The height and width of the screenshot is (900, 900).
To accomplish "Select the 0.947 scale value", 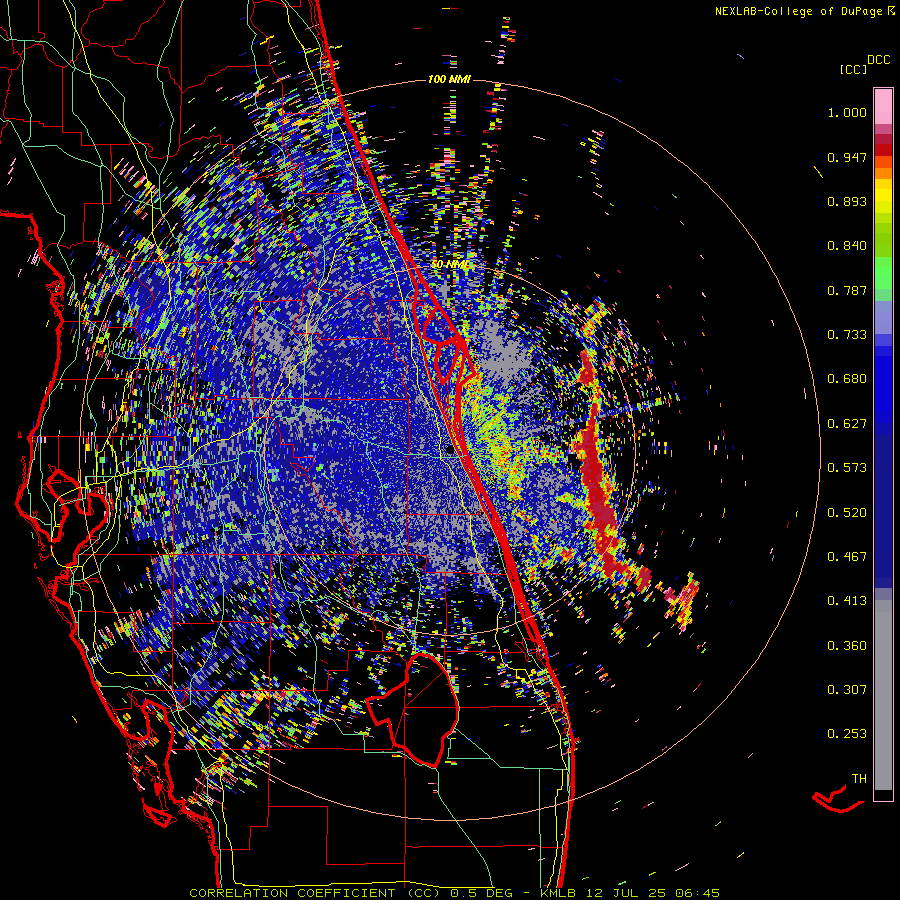I will (847, 157).
